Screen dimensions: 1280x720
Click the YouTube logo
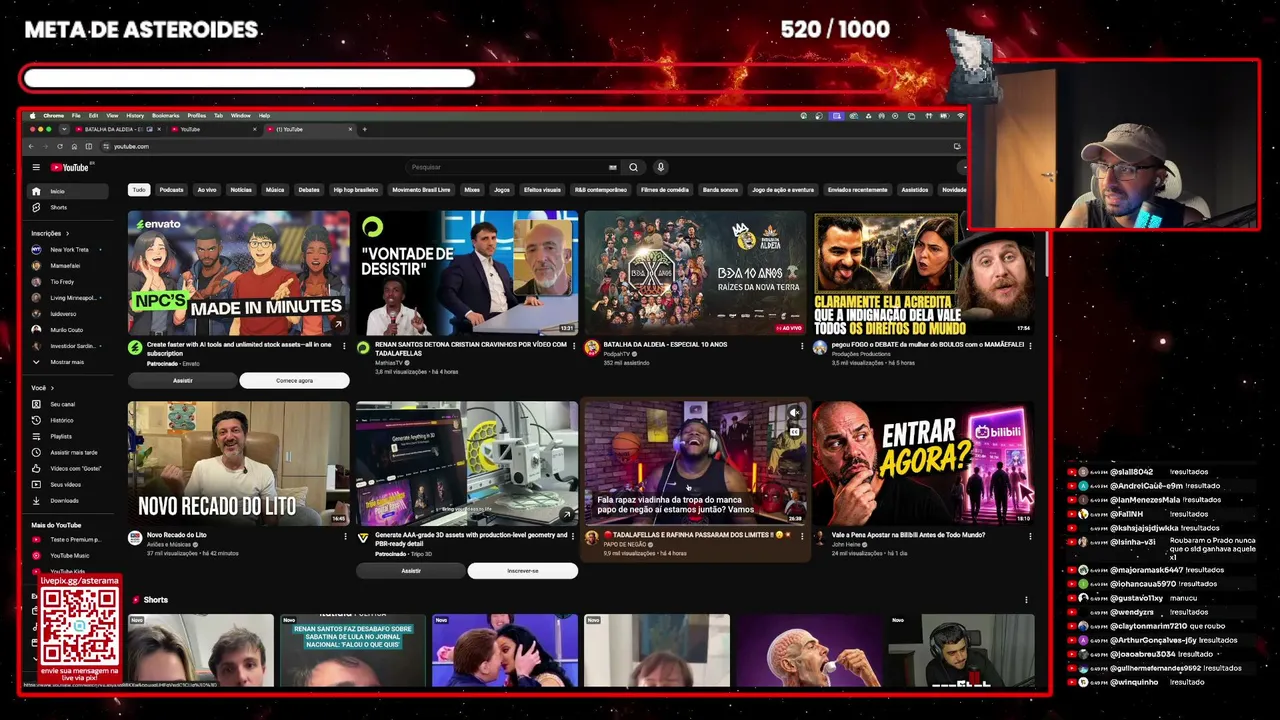(70, 167)
